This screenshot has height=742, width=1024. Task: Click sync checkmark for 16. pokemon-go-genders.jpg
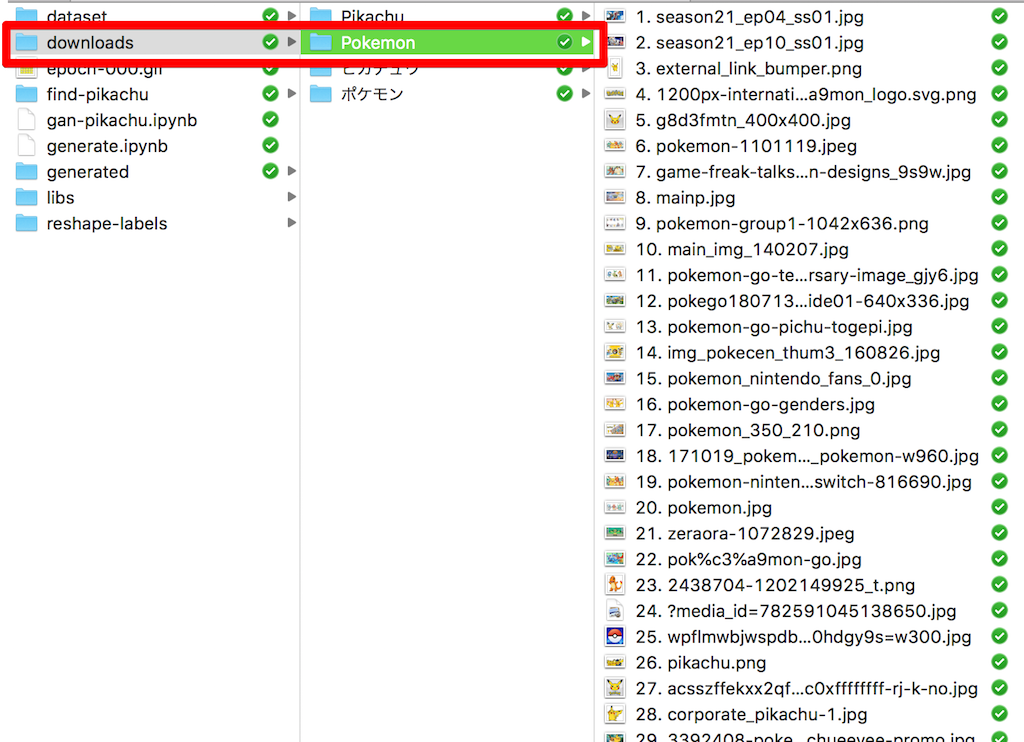tap(999, 404)
